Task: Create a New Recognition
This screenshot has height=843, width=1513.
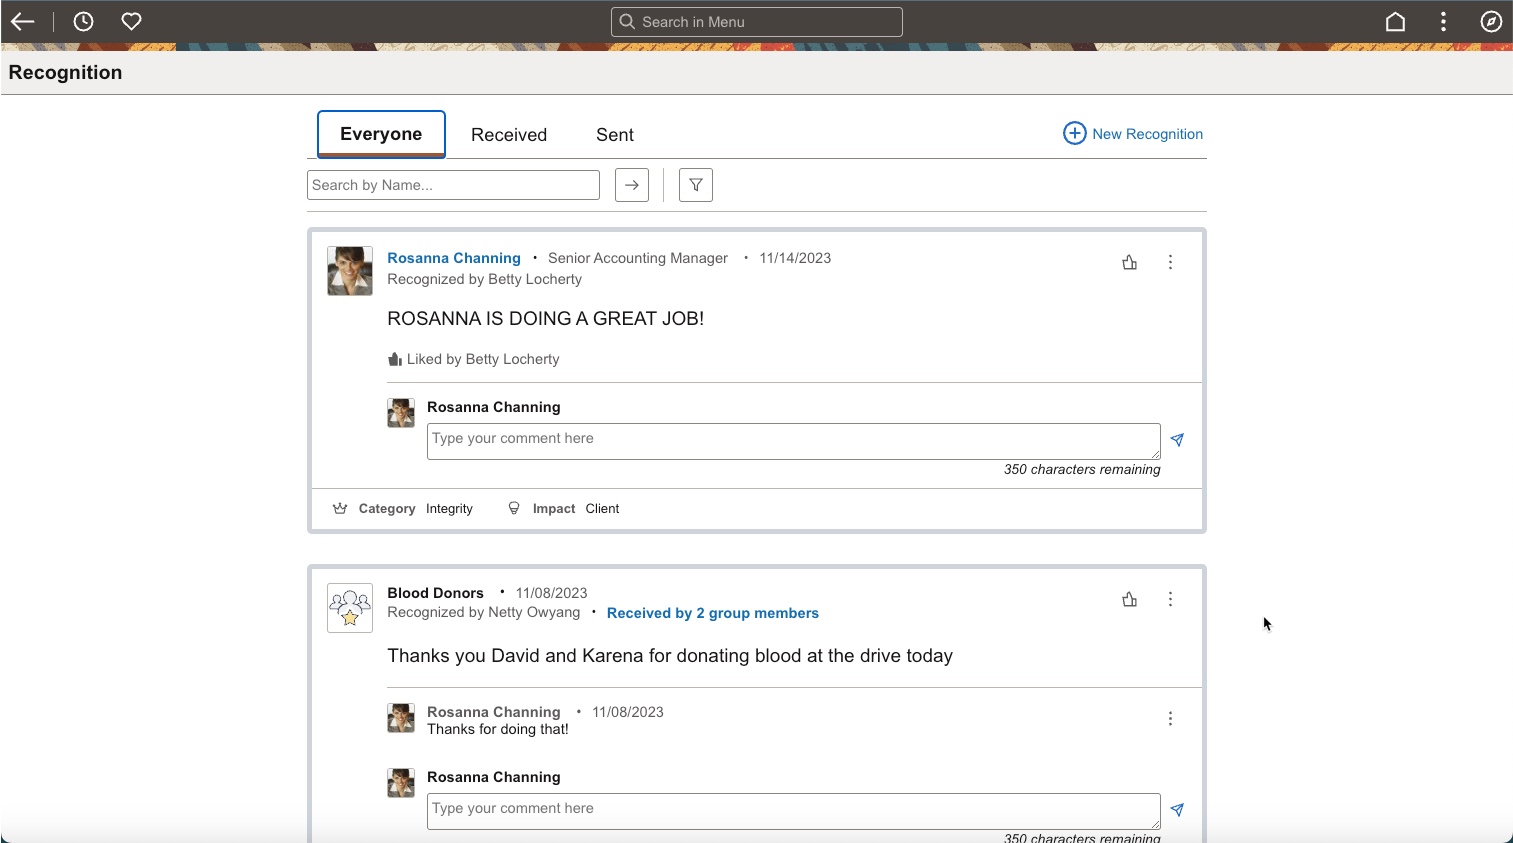Action: 1133,134
